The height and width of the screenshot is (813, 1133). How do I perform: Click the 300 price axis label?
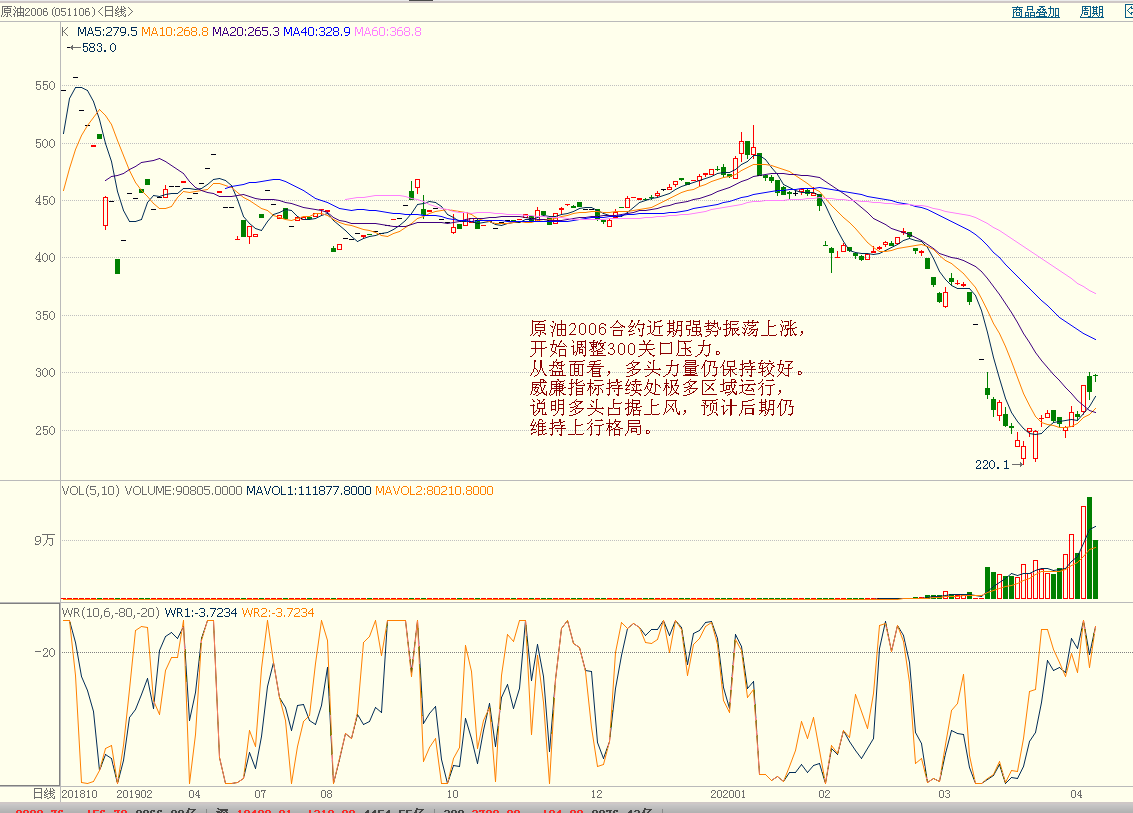45,373
